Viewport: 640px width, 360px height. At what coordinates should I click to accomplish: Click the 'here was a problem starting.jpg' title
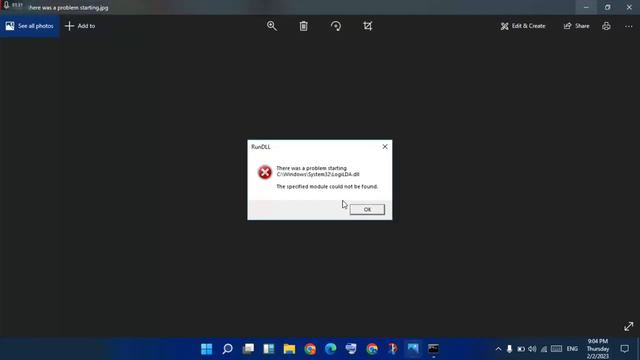pos(69,8)
